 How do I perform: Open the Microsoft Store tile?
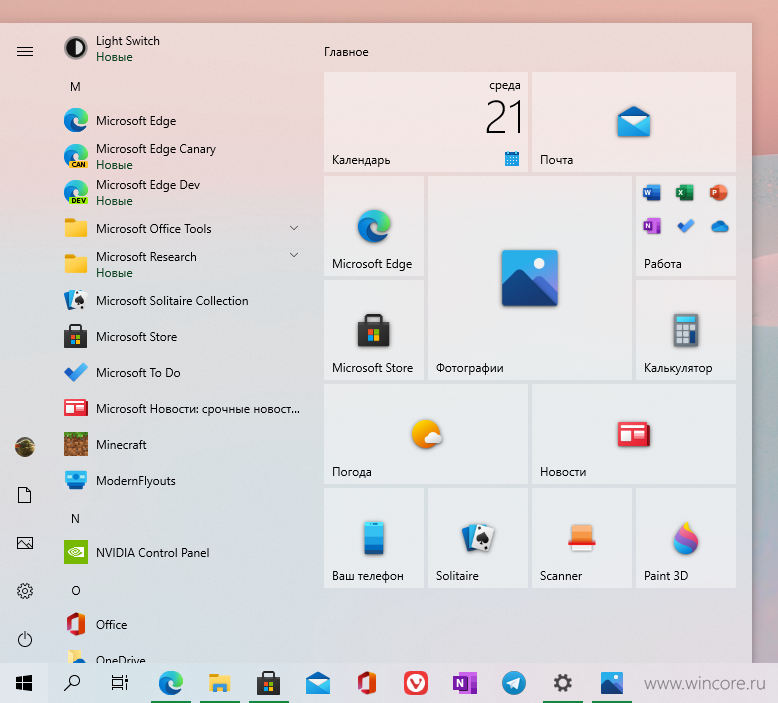[374, 330]
